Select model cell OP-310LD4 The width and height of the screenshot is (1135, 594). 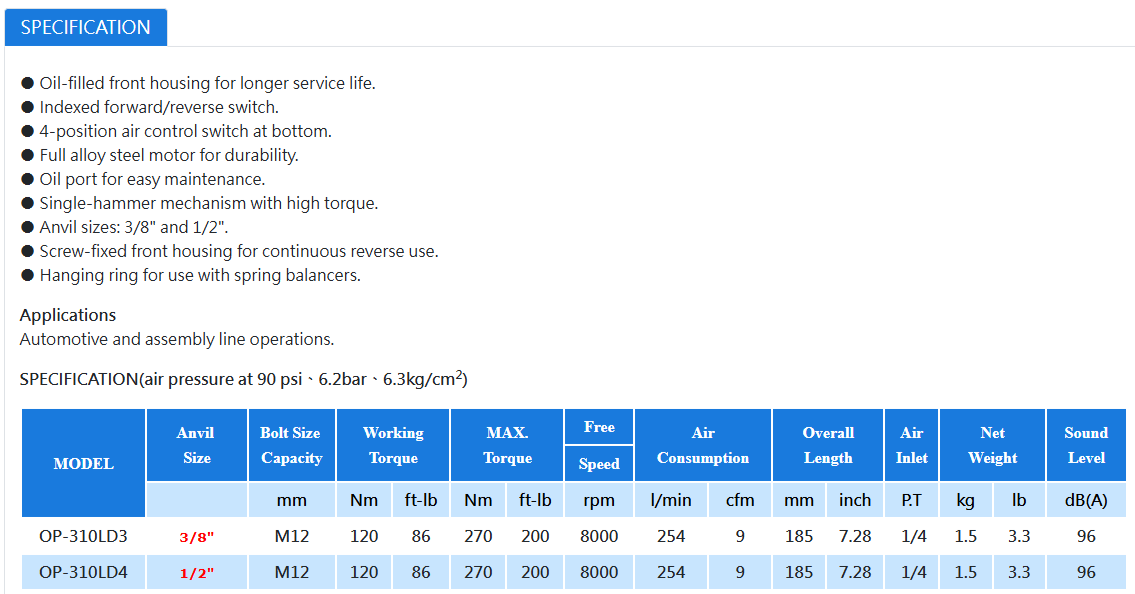83,572
